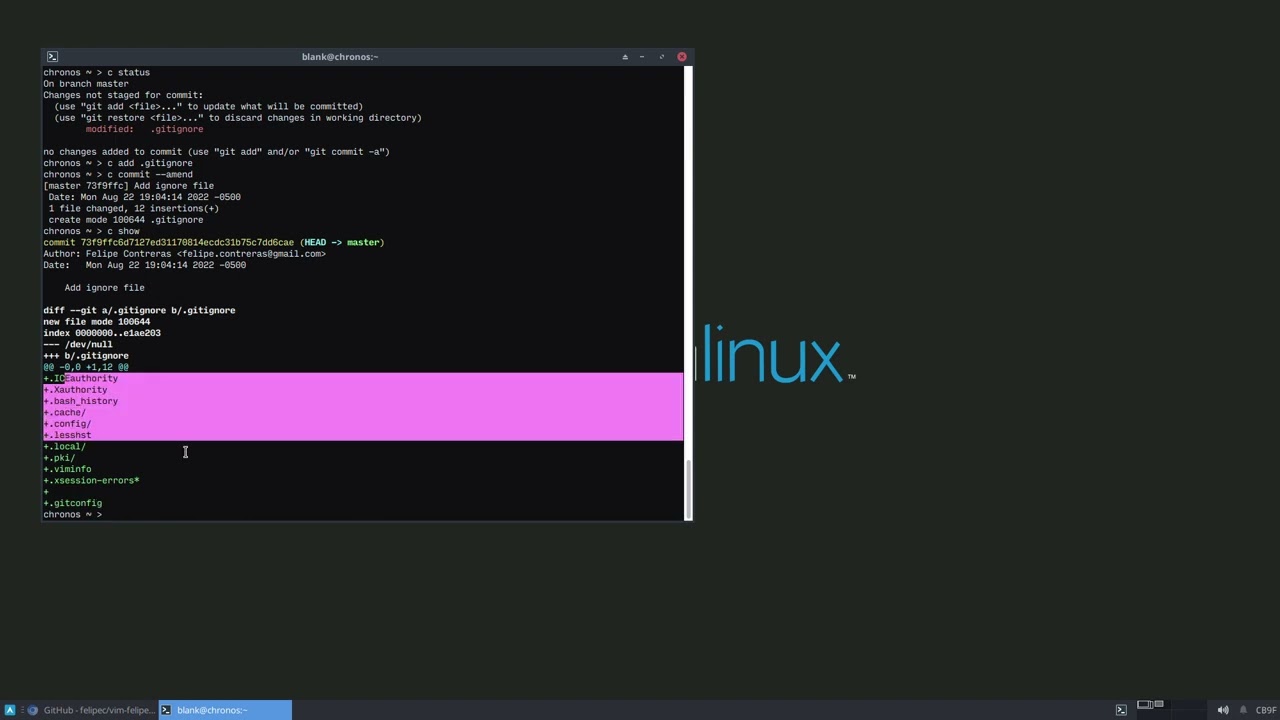This screenshot has width=1280, height=720.
Task: Click the '--- /dev/null' line
Action: point(78,344)
